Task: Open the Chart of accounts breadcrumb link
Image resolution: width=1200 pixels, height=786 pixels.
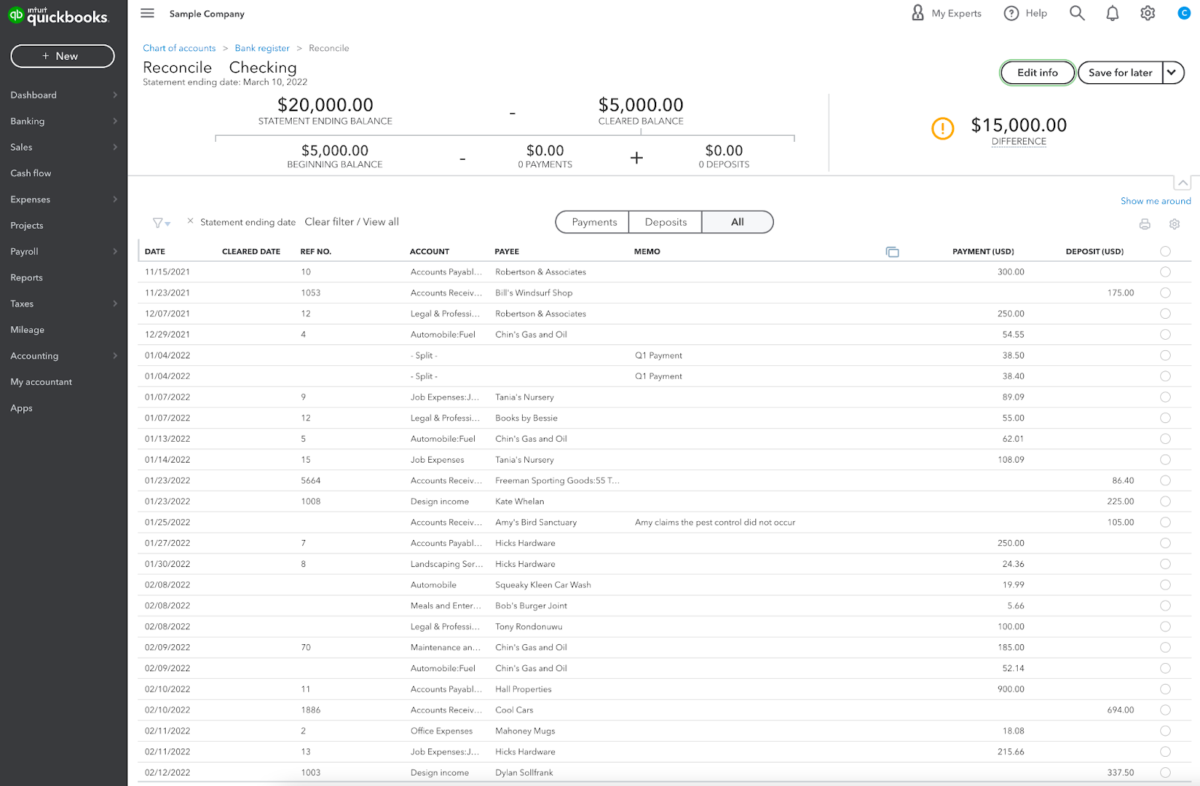Action: 179,47
